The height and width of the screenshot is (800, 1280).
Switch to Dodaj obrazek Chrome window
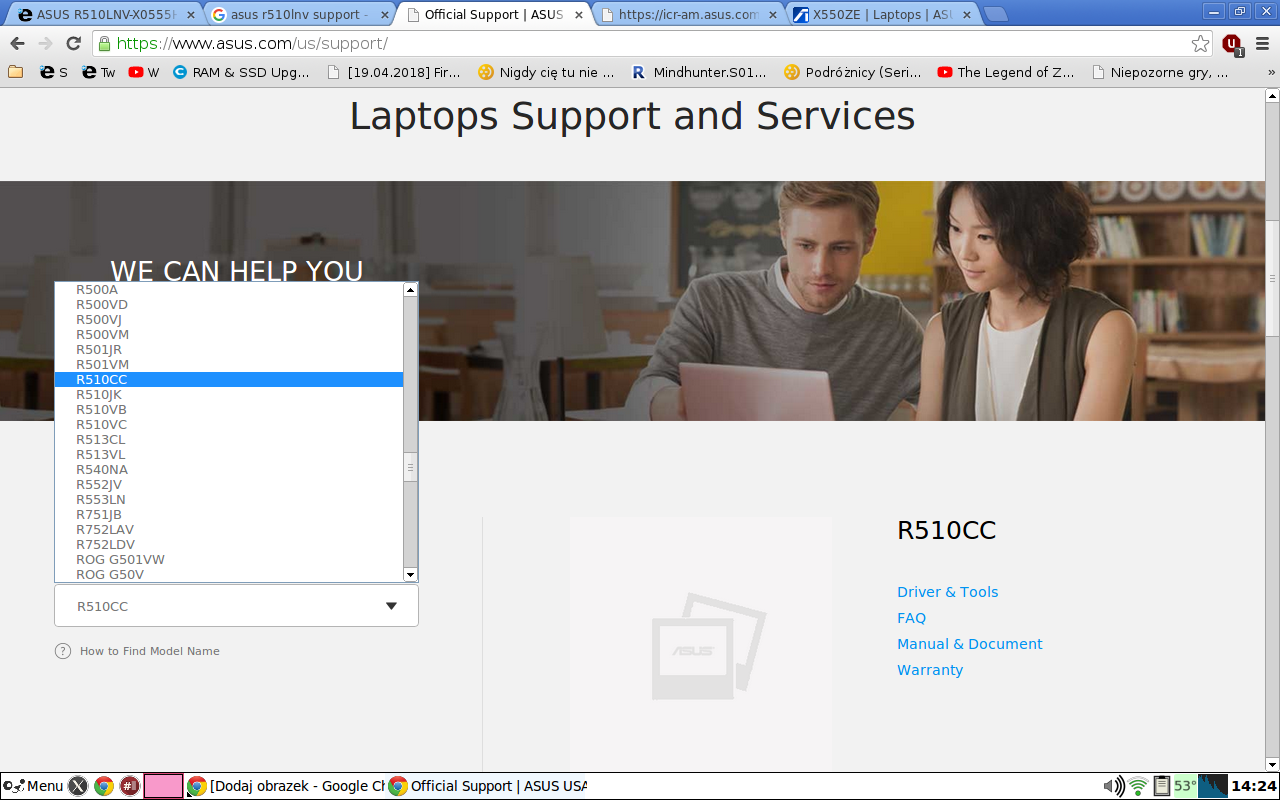click(x=285, y=786)
